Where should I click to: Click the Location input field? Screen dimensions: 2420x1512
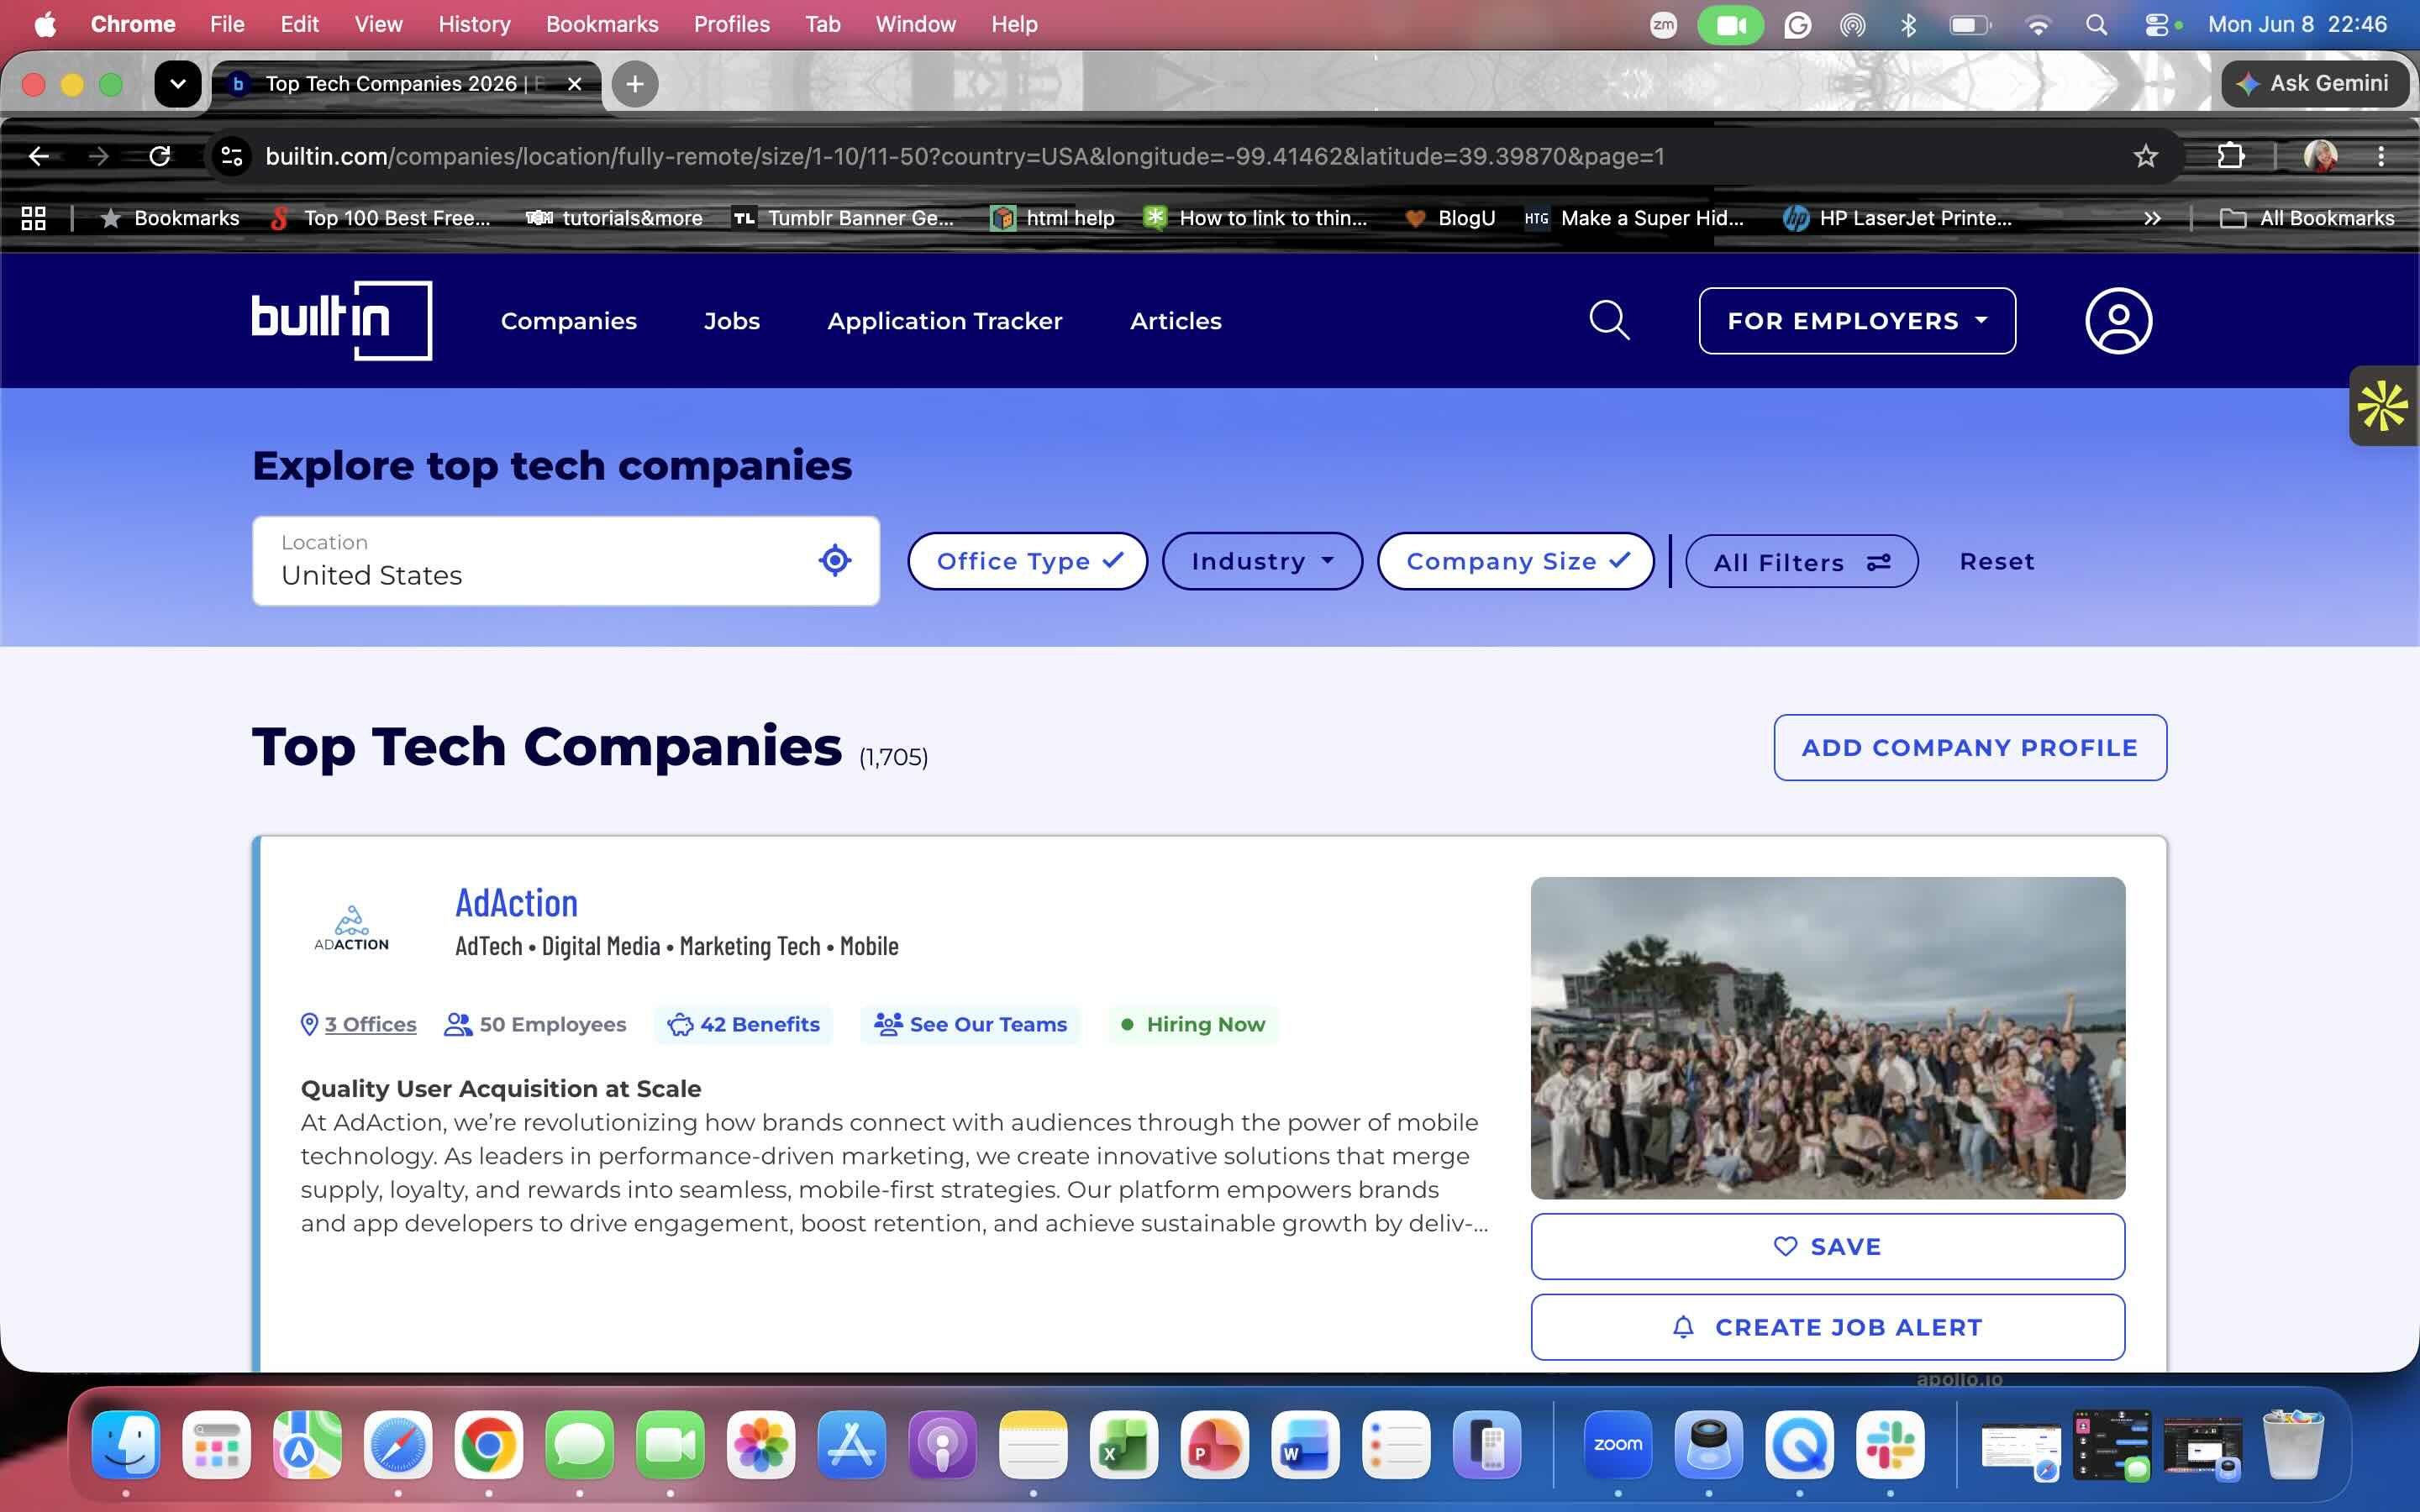(566, 561)
